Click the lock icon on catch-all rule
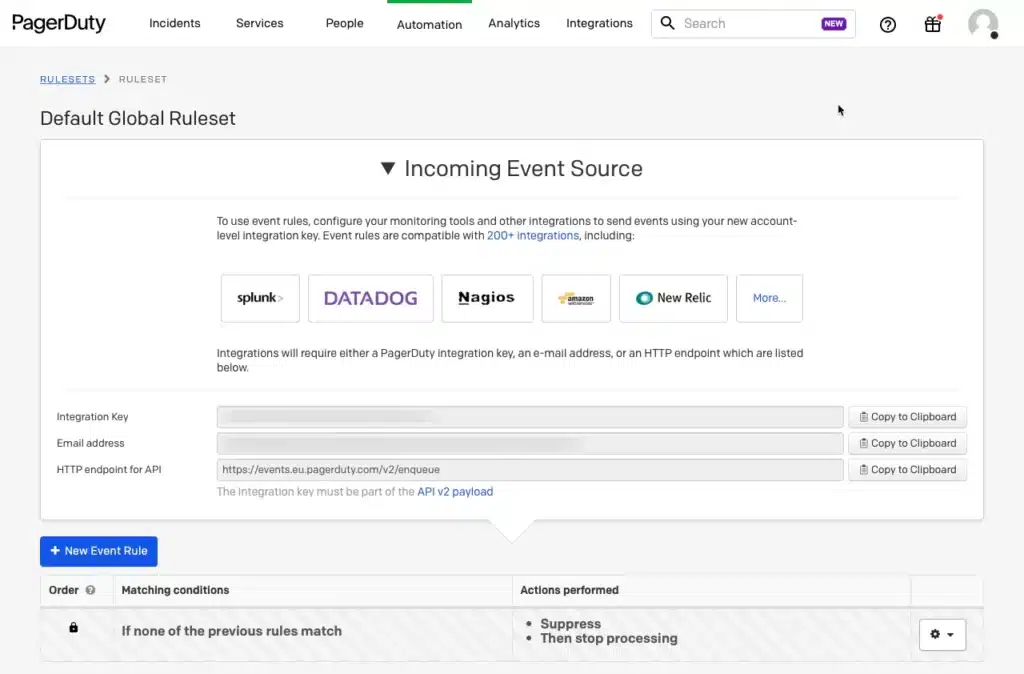The image size is (1024, 674). pyautogui.click(x=74, y=627)
